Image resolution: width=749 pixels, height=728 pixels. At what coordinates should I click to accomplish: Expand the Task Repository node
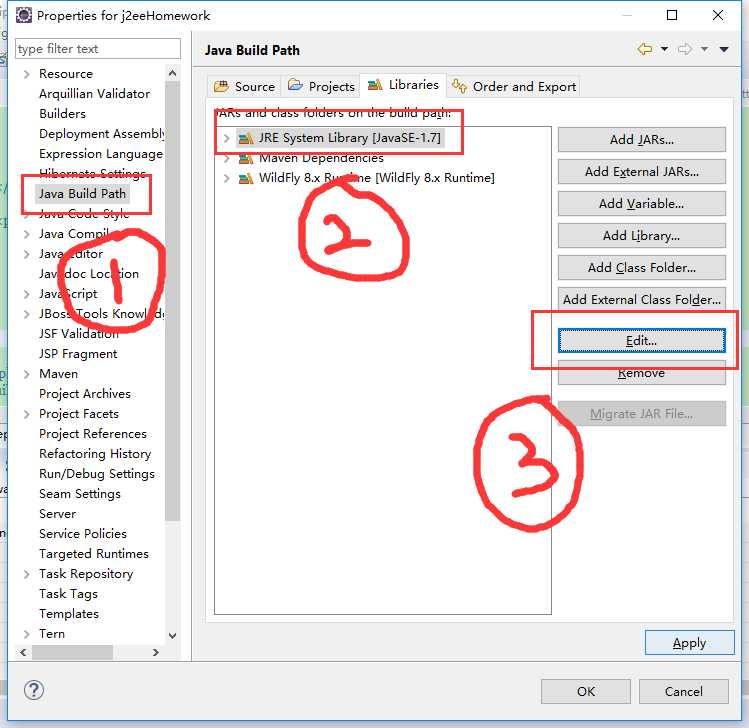(x=27, y=574)
